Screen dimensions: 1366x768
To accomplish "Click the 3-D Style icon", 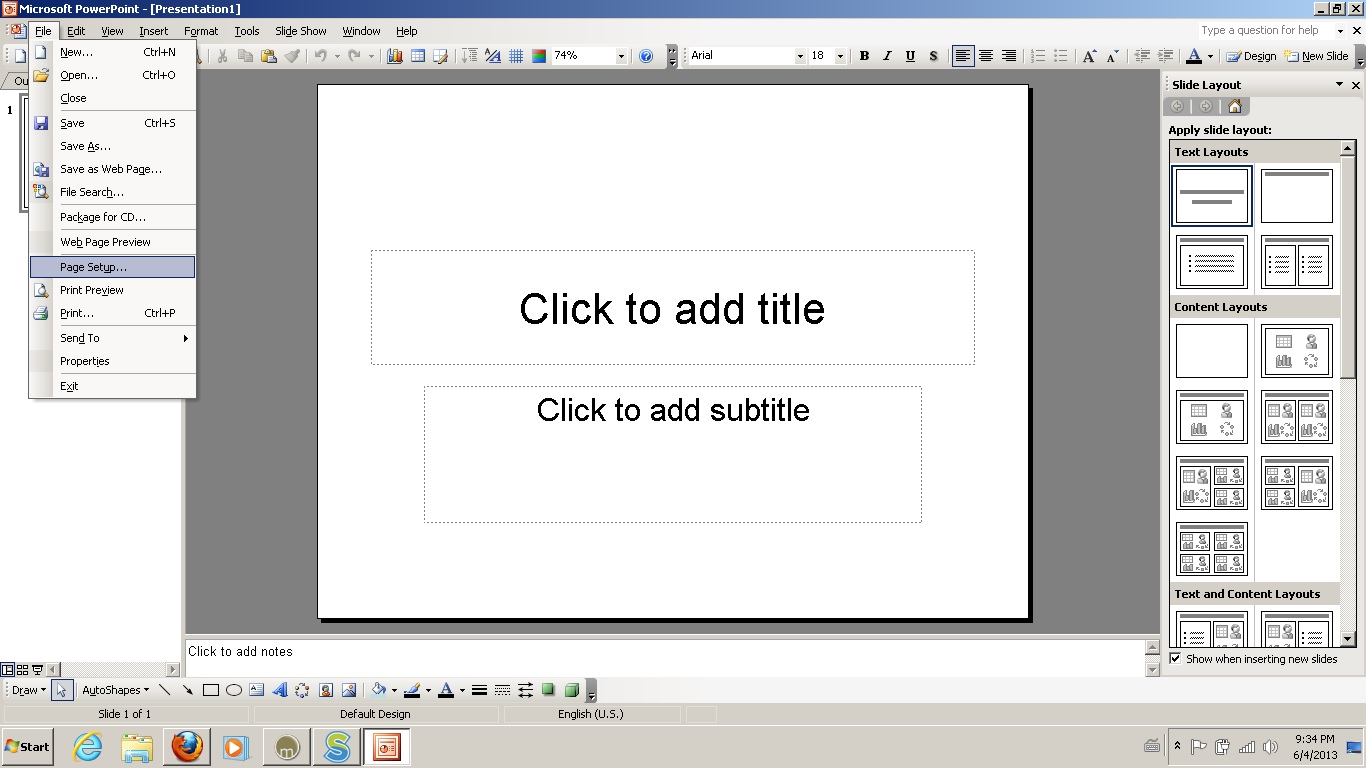I will (571, 690).
